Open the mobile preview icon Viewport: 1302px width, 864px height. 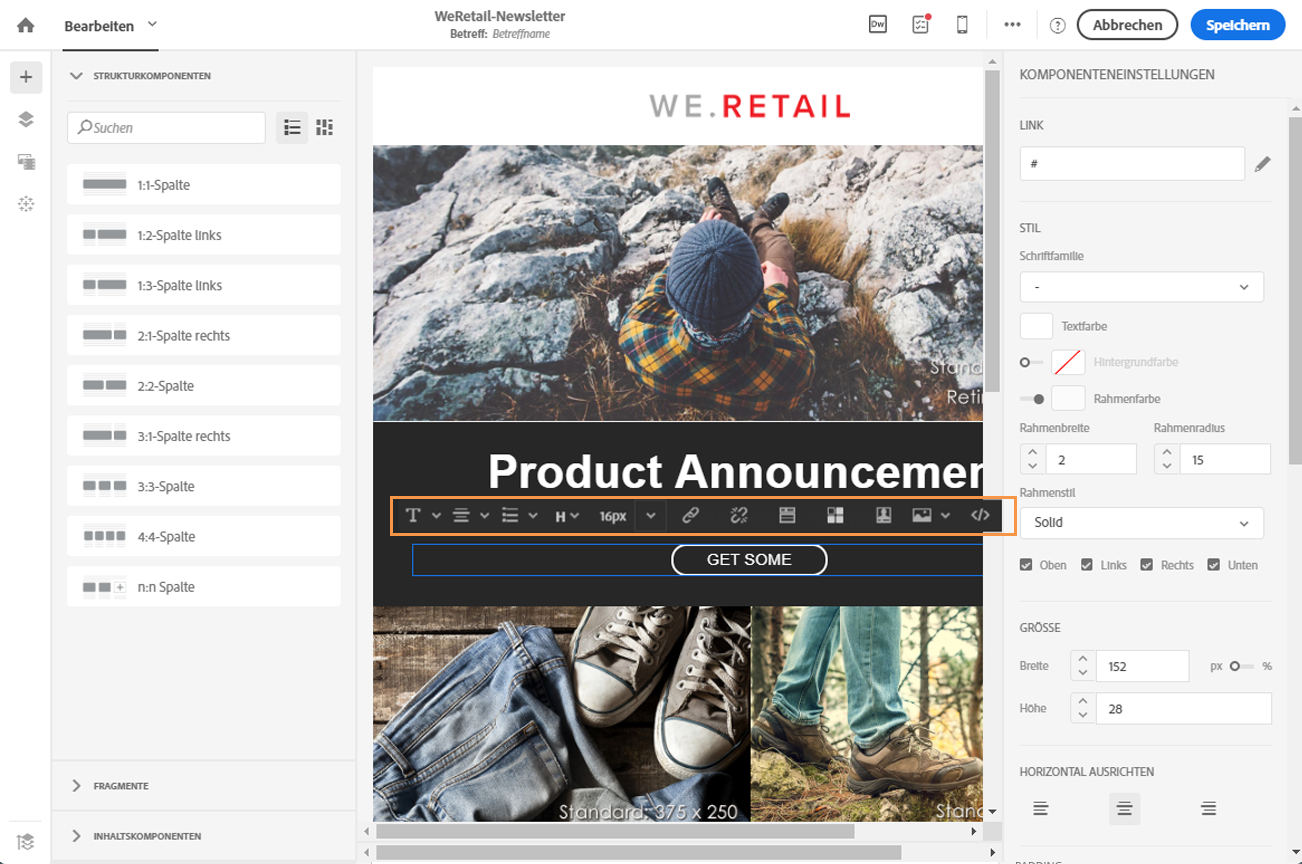coord(962,25)
